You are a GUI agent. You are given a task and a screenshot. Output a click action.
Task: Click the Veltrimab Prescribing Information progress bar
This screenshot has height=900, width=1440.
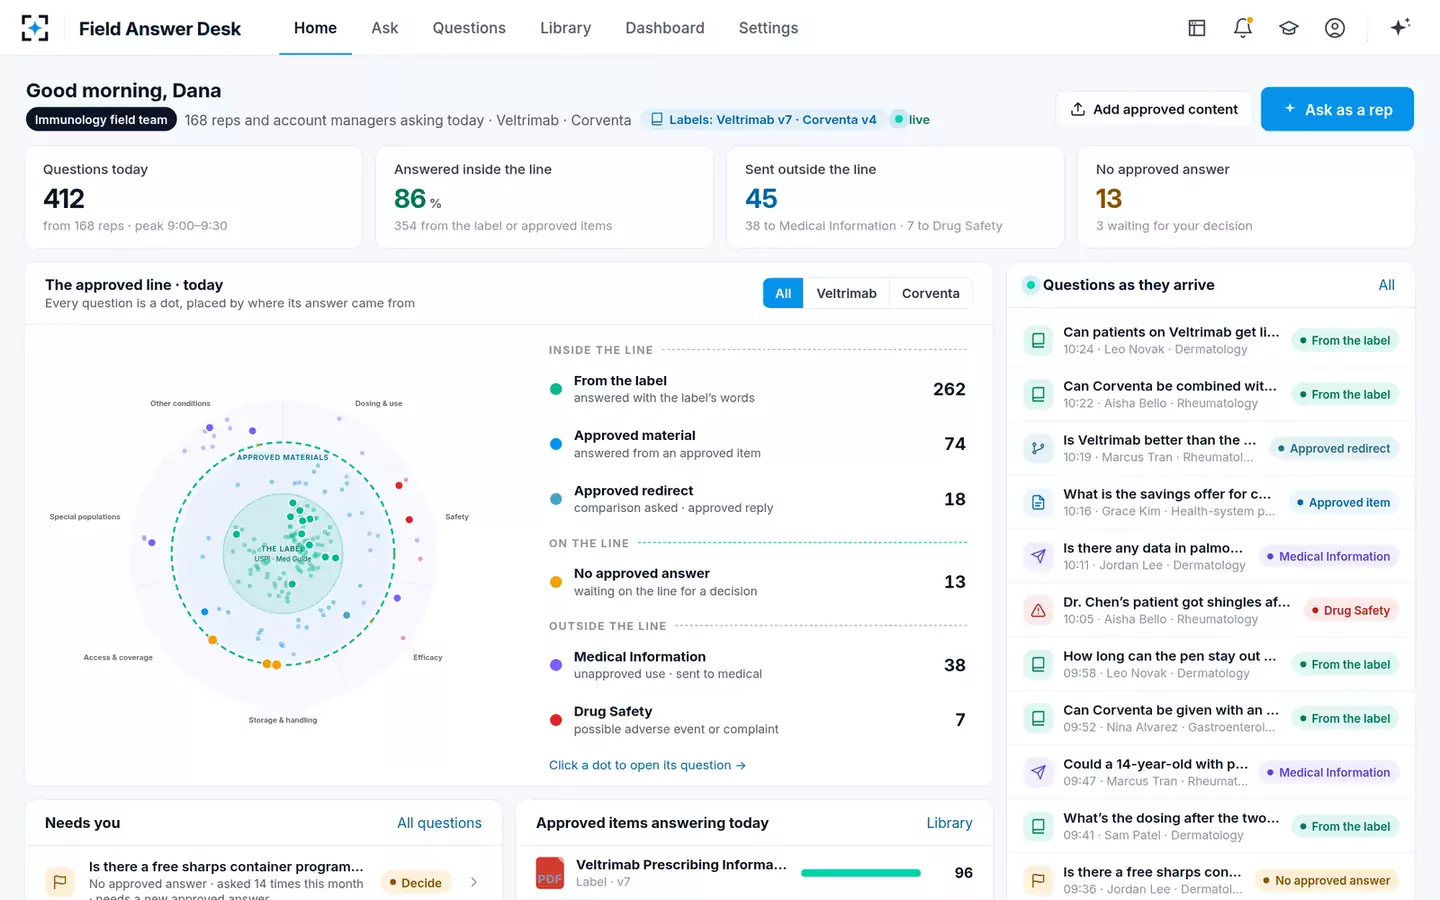pos(861,873)
